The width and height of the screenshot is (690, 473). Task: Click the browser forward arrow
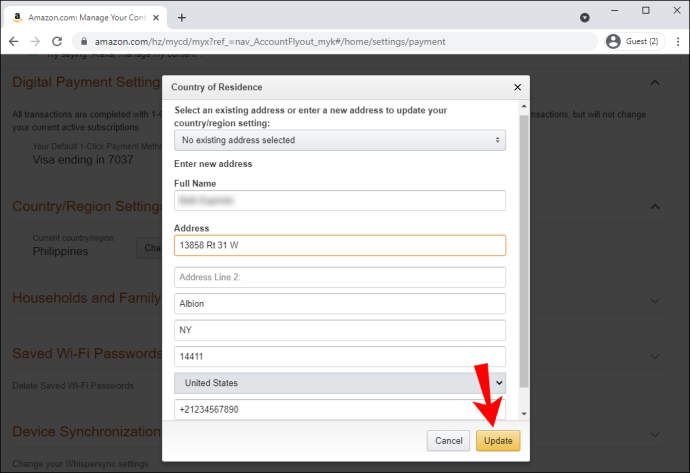(35, 41)
